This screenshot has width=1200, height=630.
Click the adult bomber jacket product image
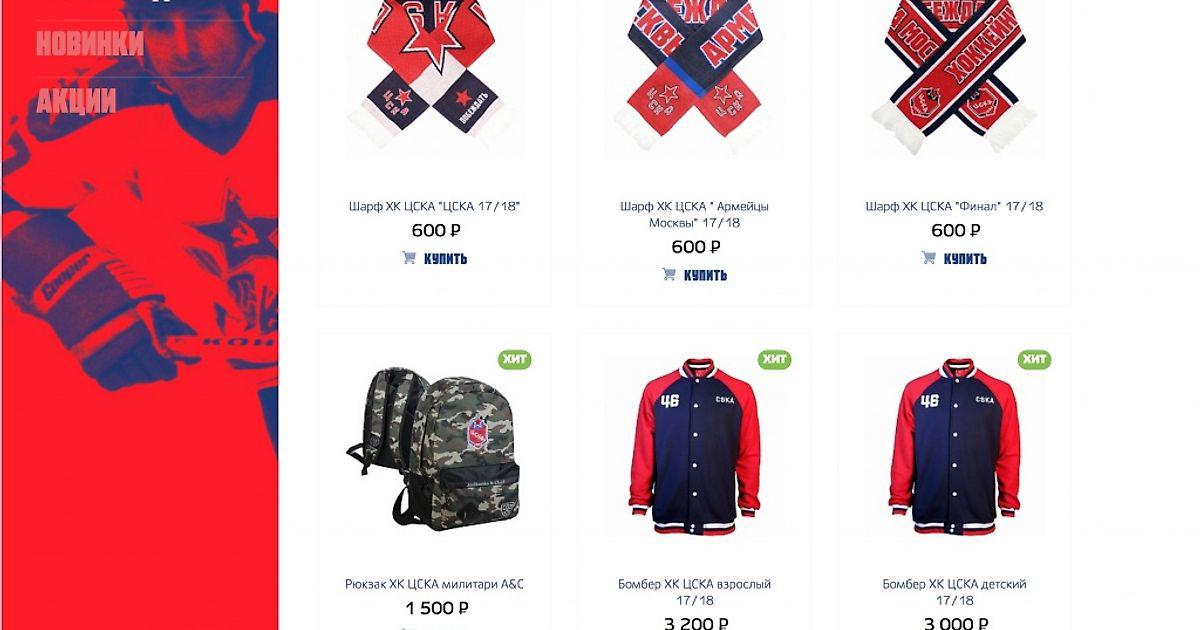[x=695, y=447]
